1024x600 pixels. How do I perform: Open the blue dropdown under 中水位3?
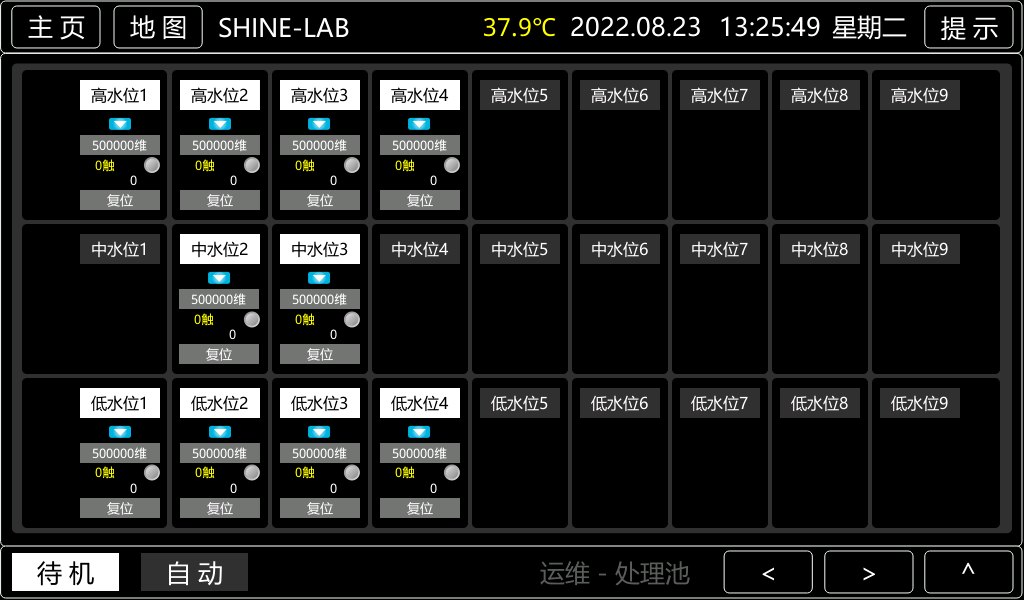319,278
